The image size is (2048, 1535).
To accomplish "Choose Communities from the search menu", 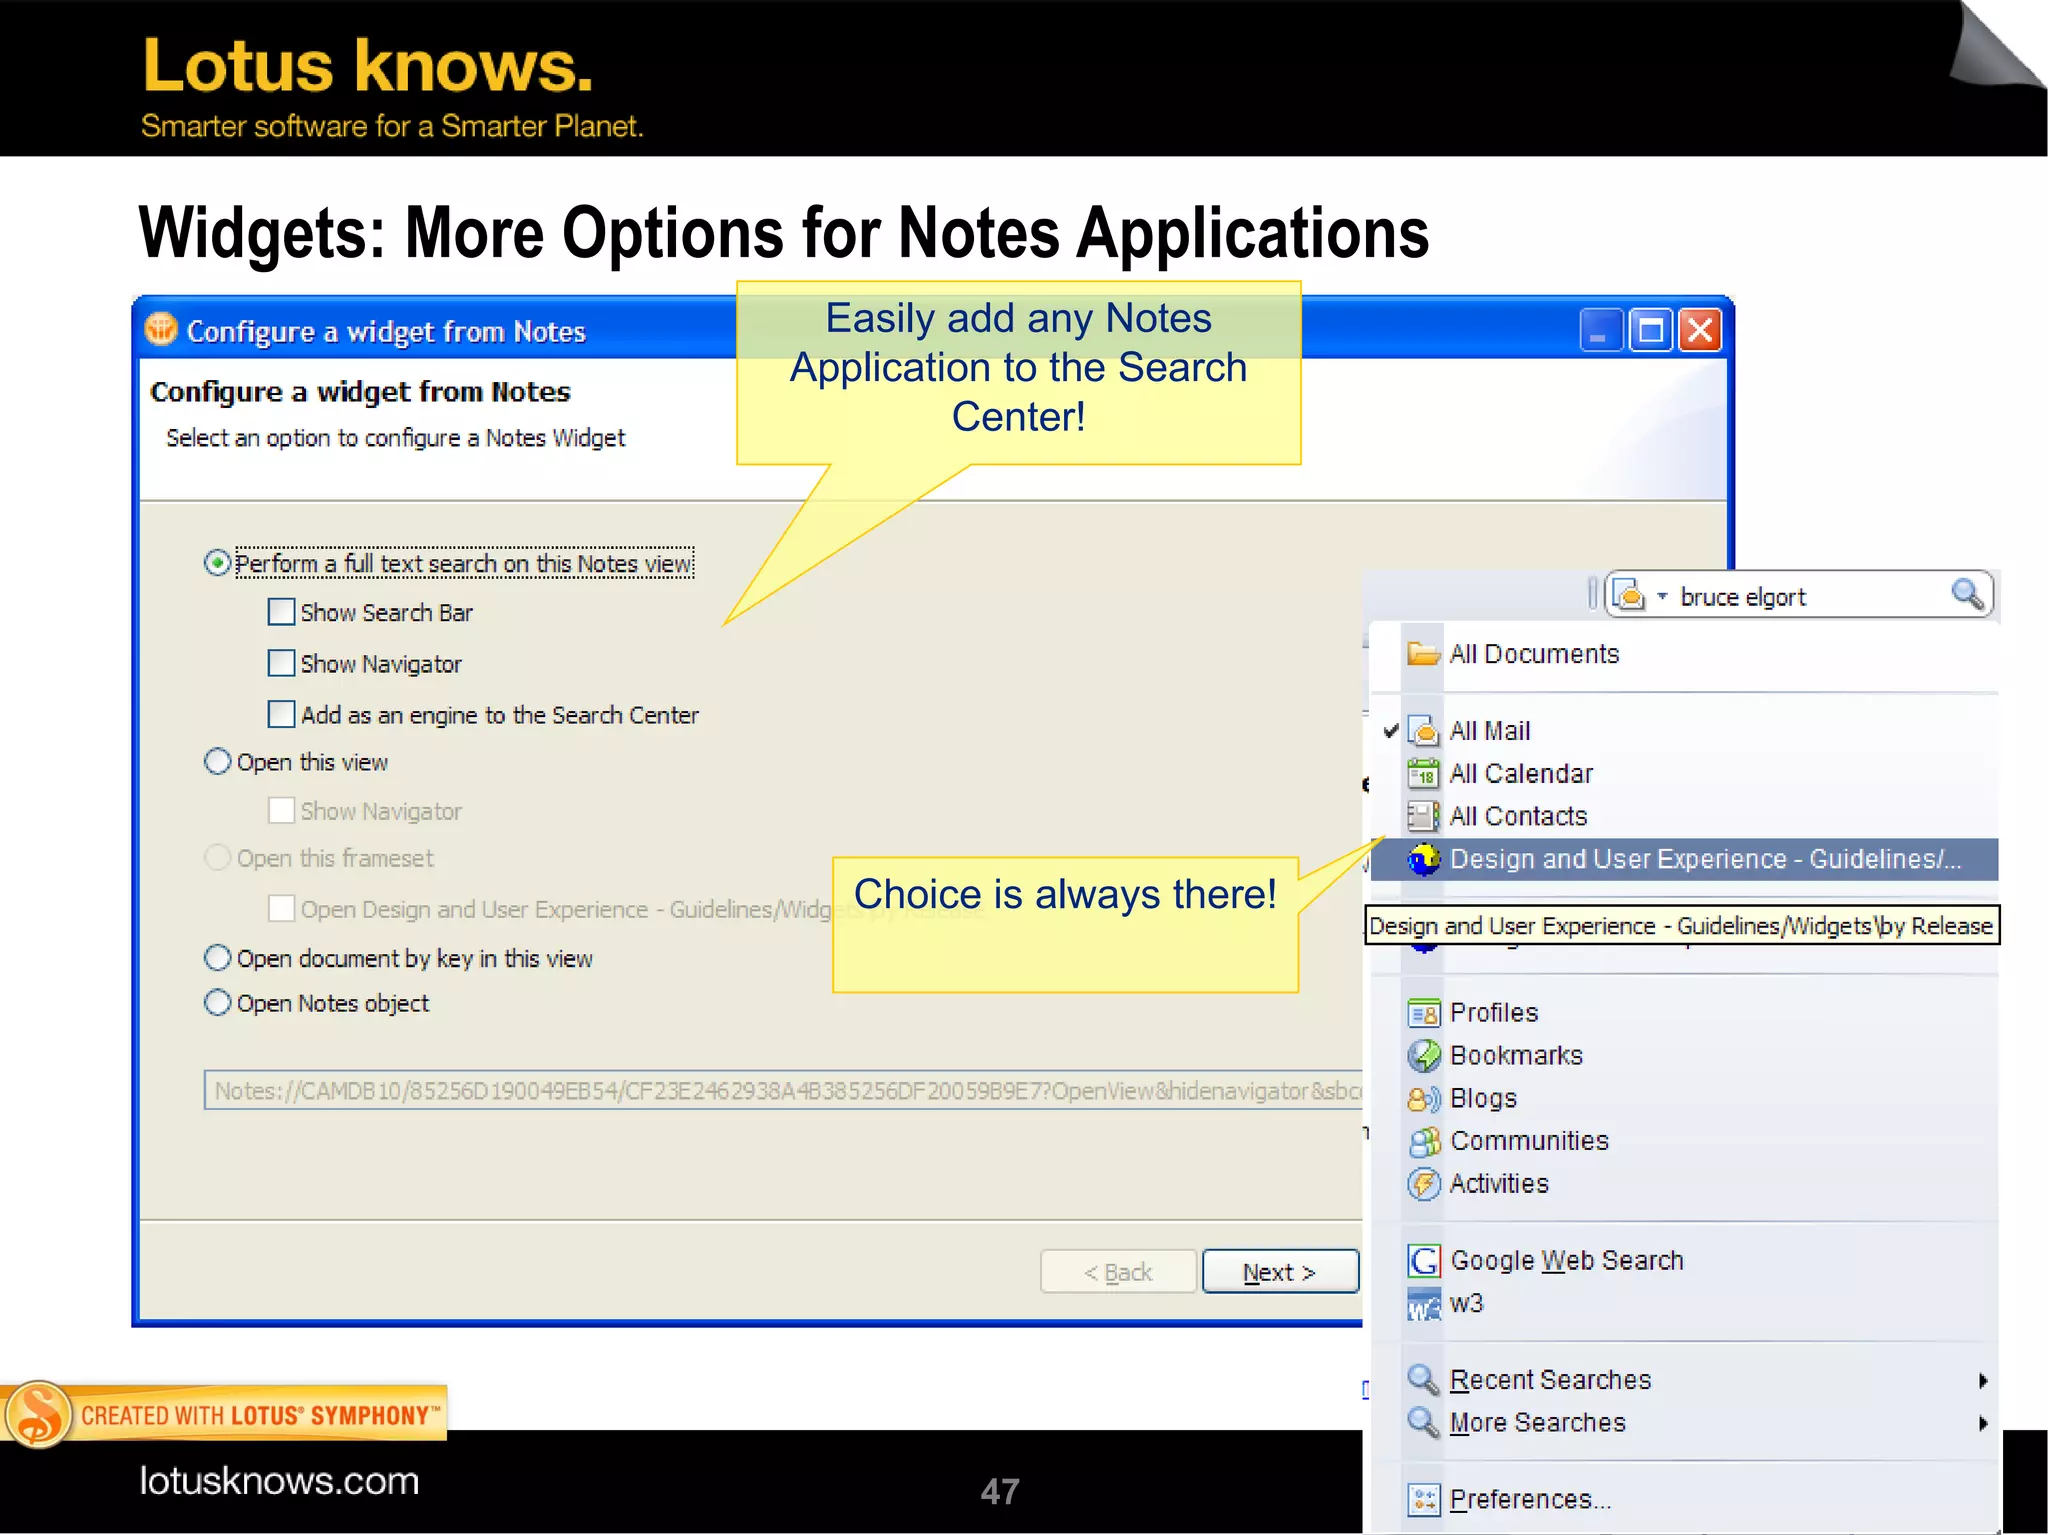I will 1683,1141.
